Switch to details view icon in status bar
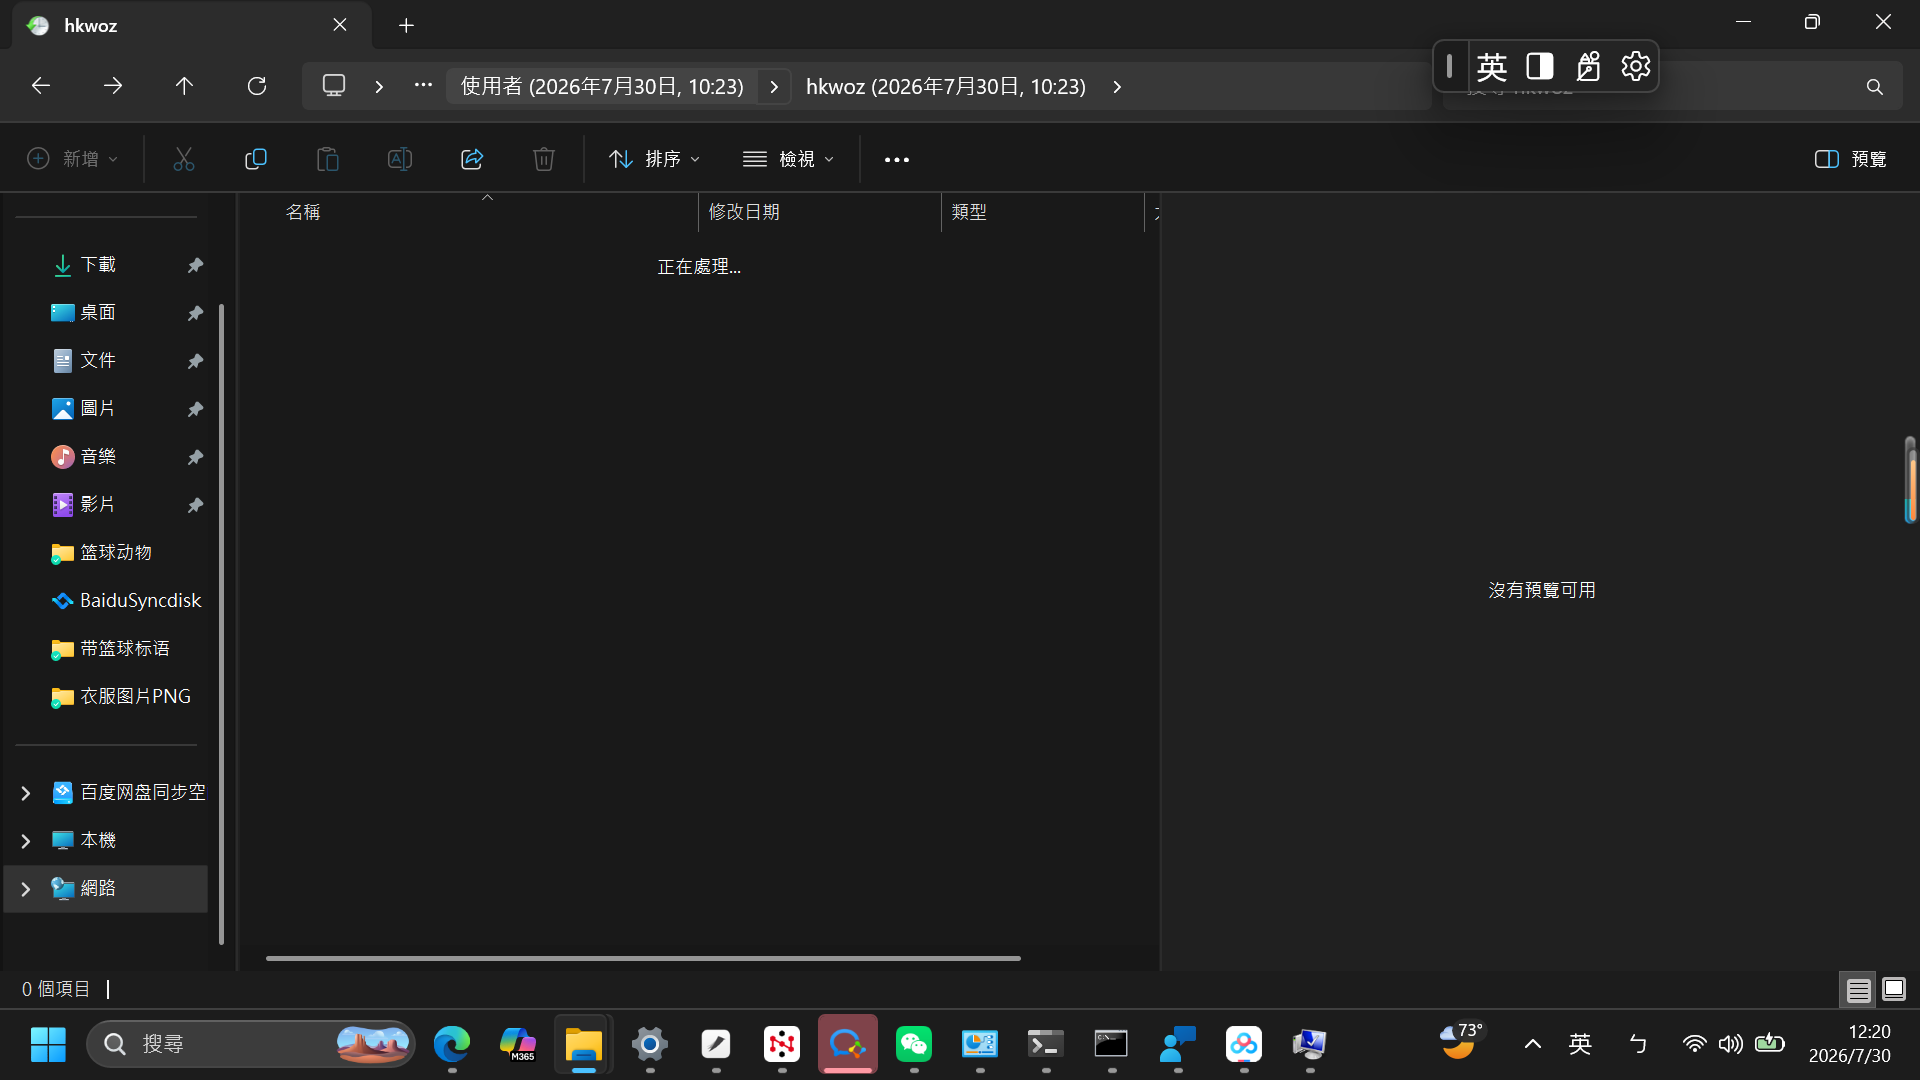Image resolution: width=1920 pixels, height=1080 pixels. point(1858,990)
